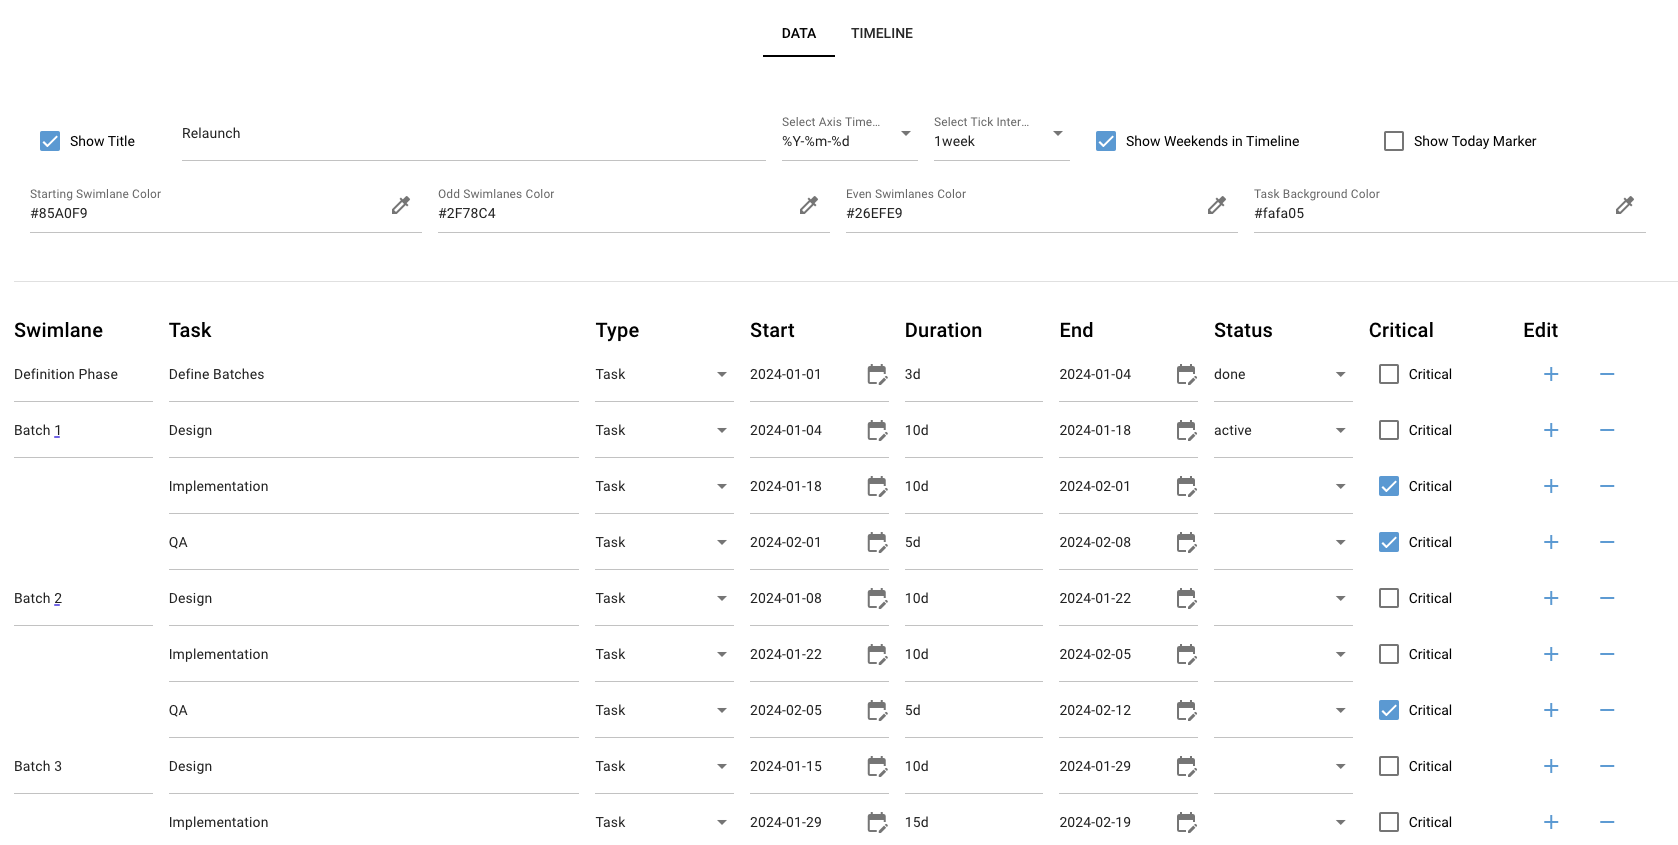This screenshot has width=1678, height=845.
Task: Uncheck Critical for QA starting 2024-02-01
Action: click(x=1389, y=542)
